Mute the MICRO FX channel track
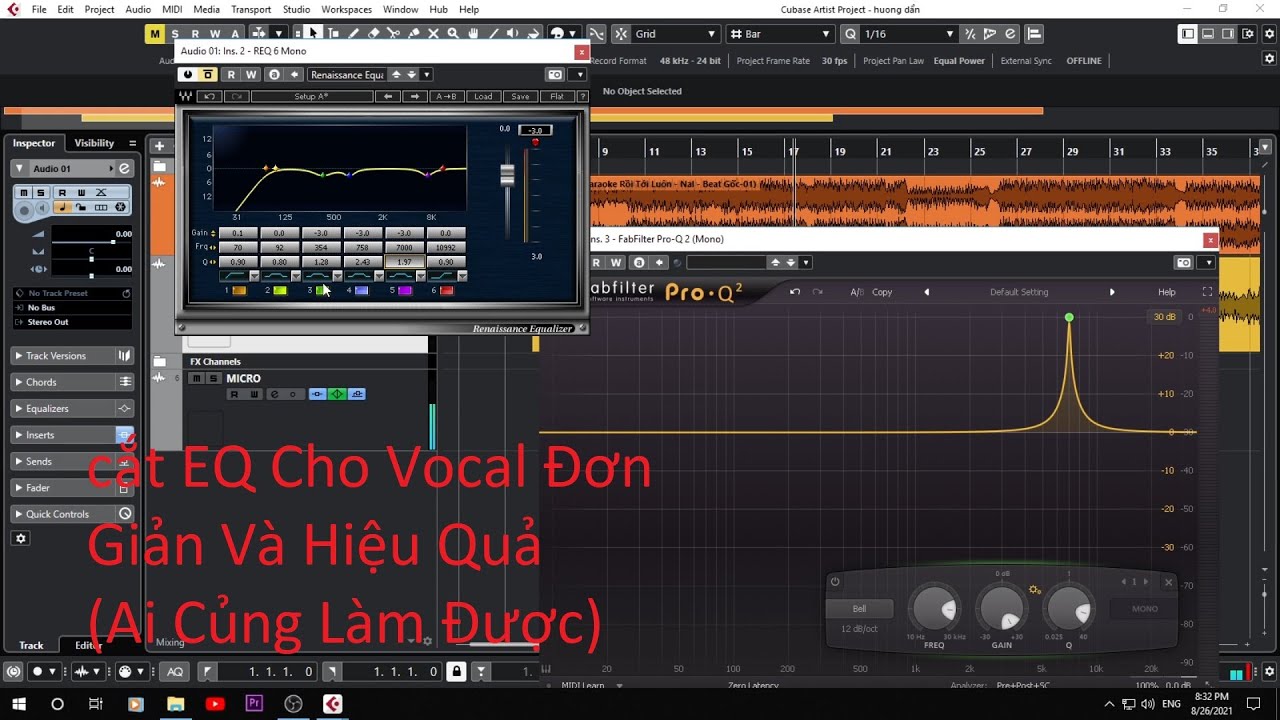 [197, 379]
